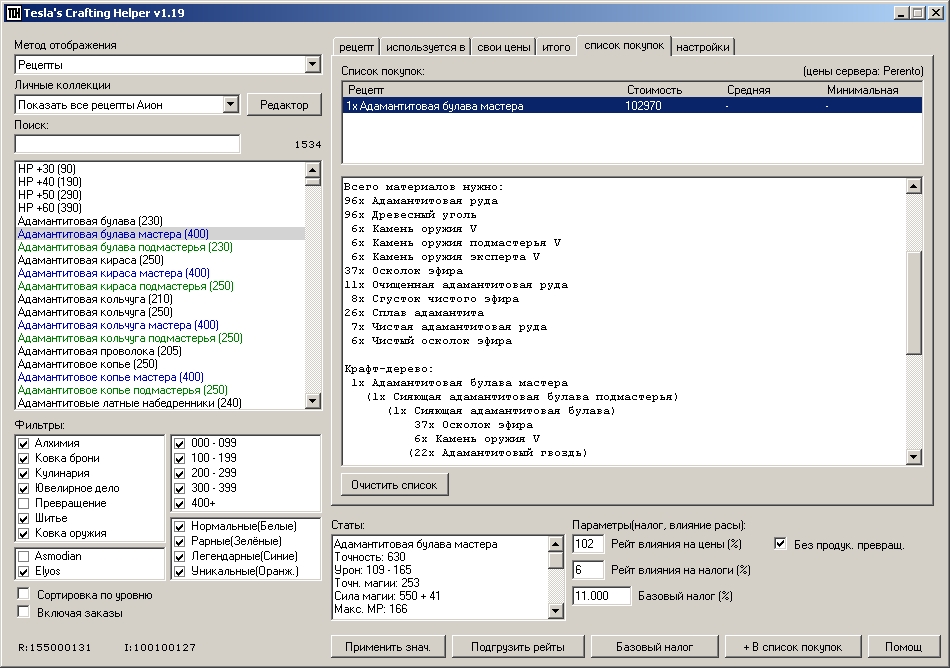Toggle the 000 - 099 level checkbox

click(x=179, y=443)
